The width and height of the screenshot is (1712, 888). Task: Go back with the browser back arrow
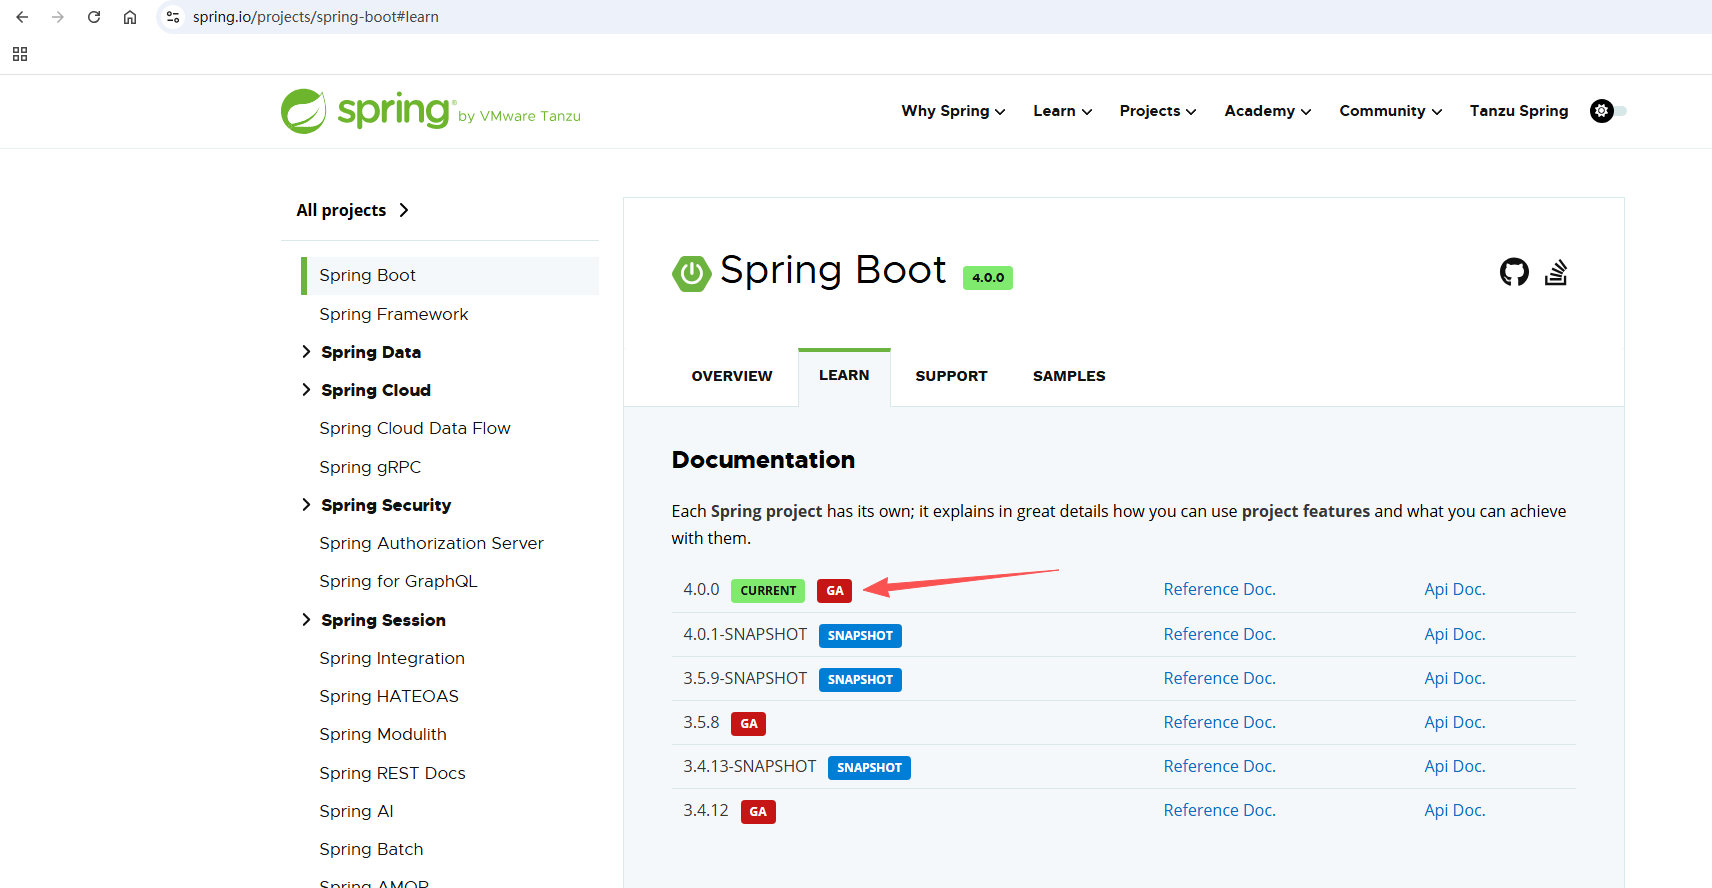pos(22,17)
